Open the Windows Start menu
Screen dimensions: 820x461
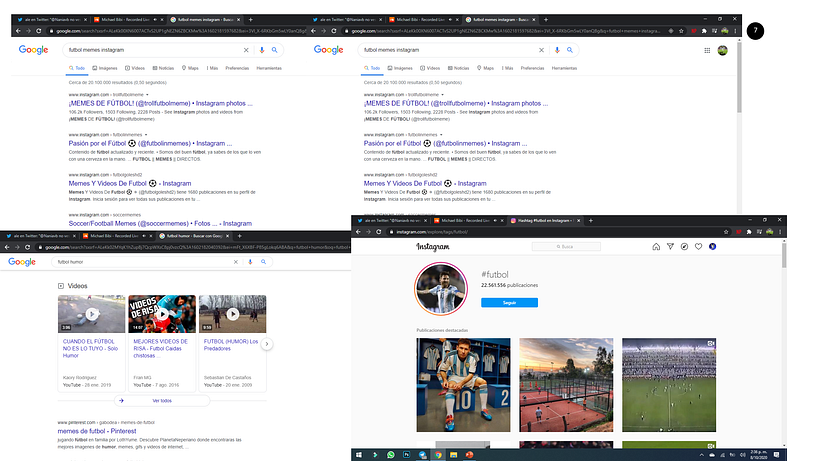[x=359, y=455]
